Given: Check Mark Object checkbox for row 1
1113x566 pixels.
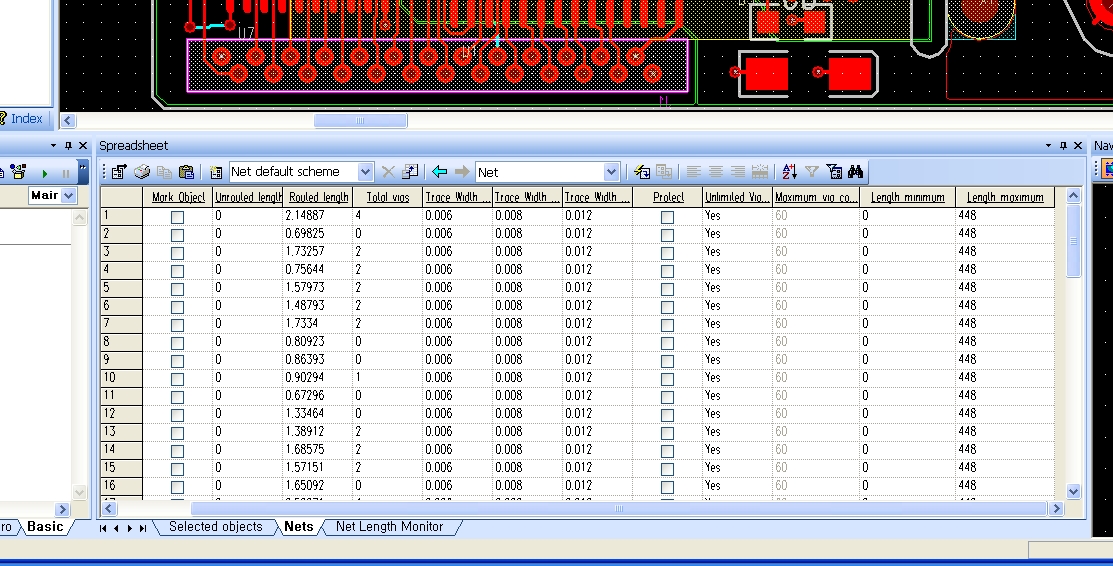Looking at the screenshot, I should pyautogui.click(x=177, y=216).
